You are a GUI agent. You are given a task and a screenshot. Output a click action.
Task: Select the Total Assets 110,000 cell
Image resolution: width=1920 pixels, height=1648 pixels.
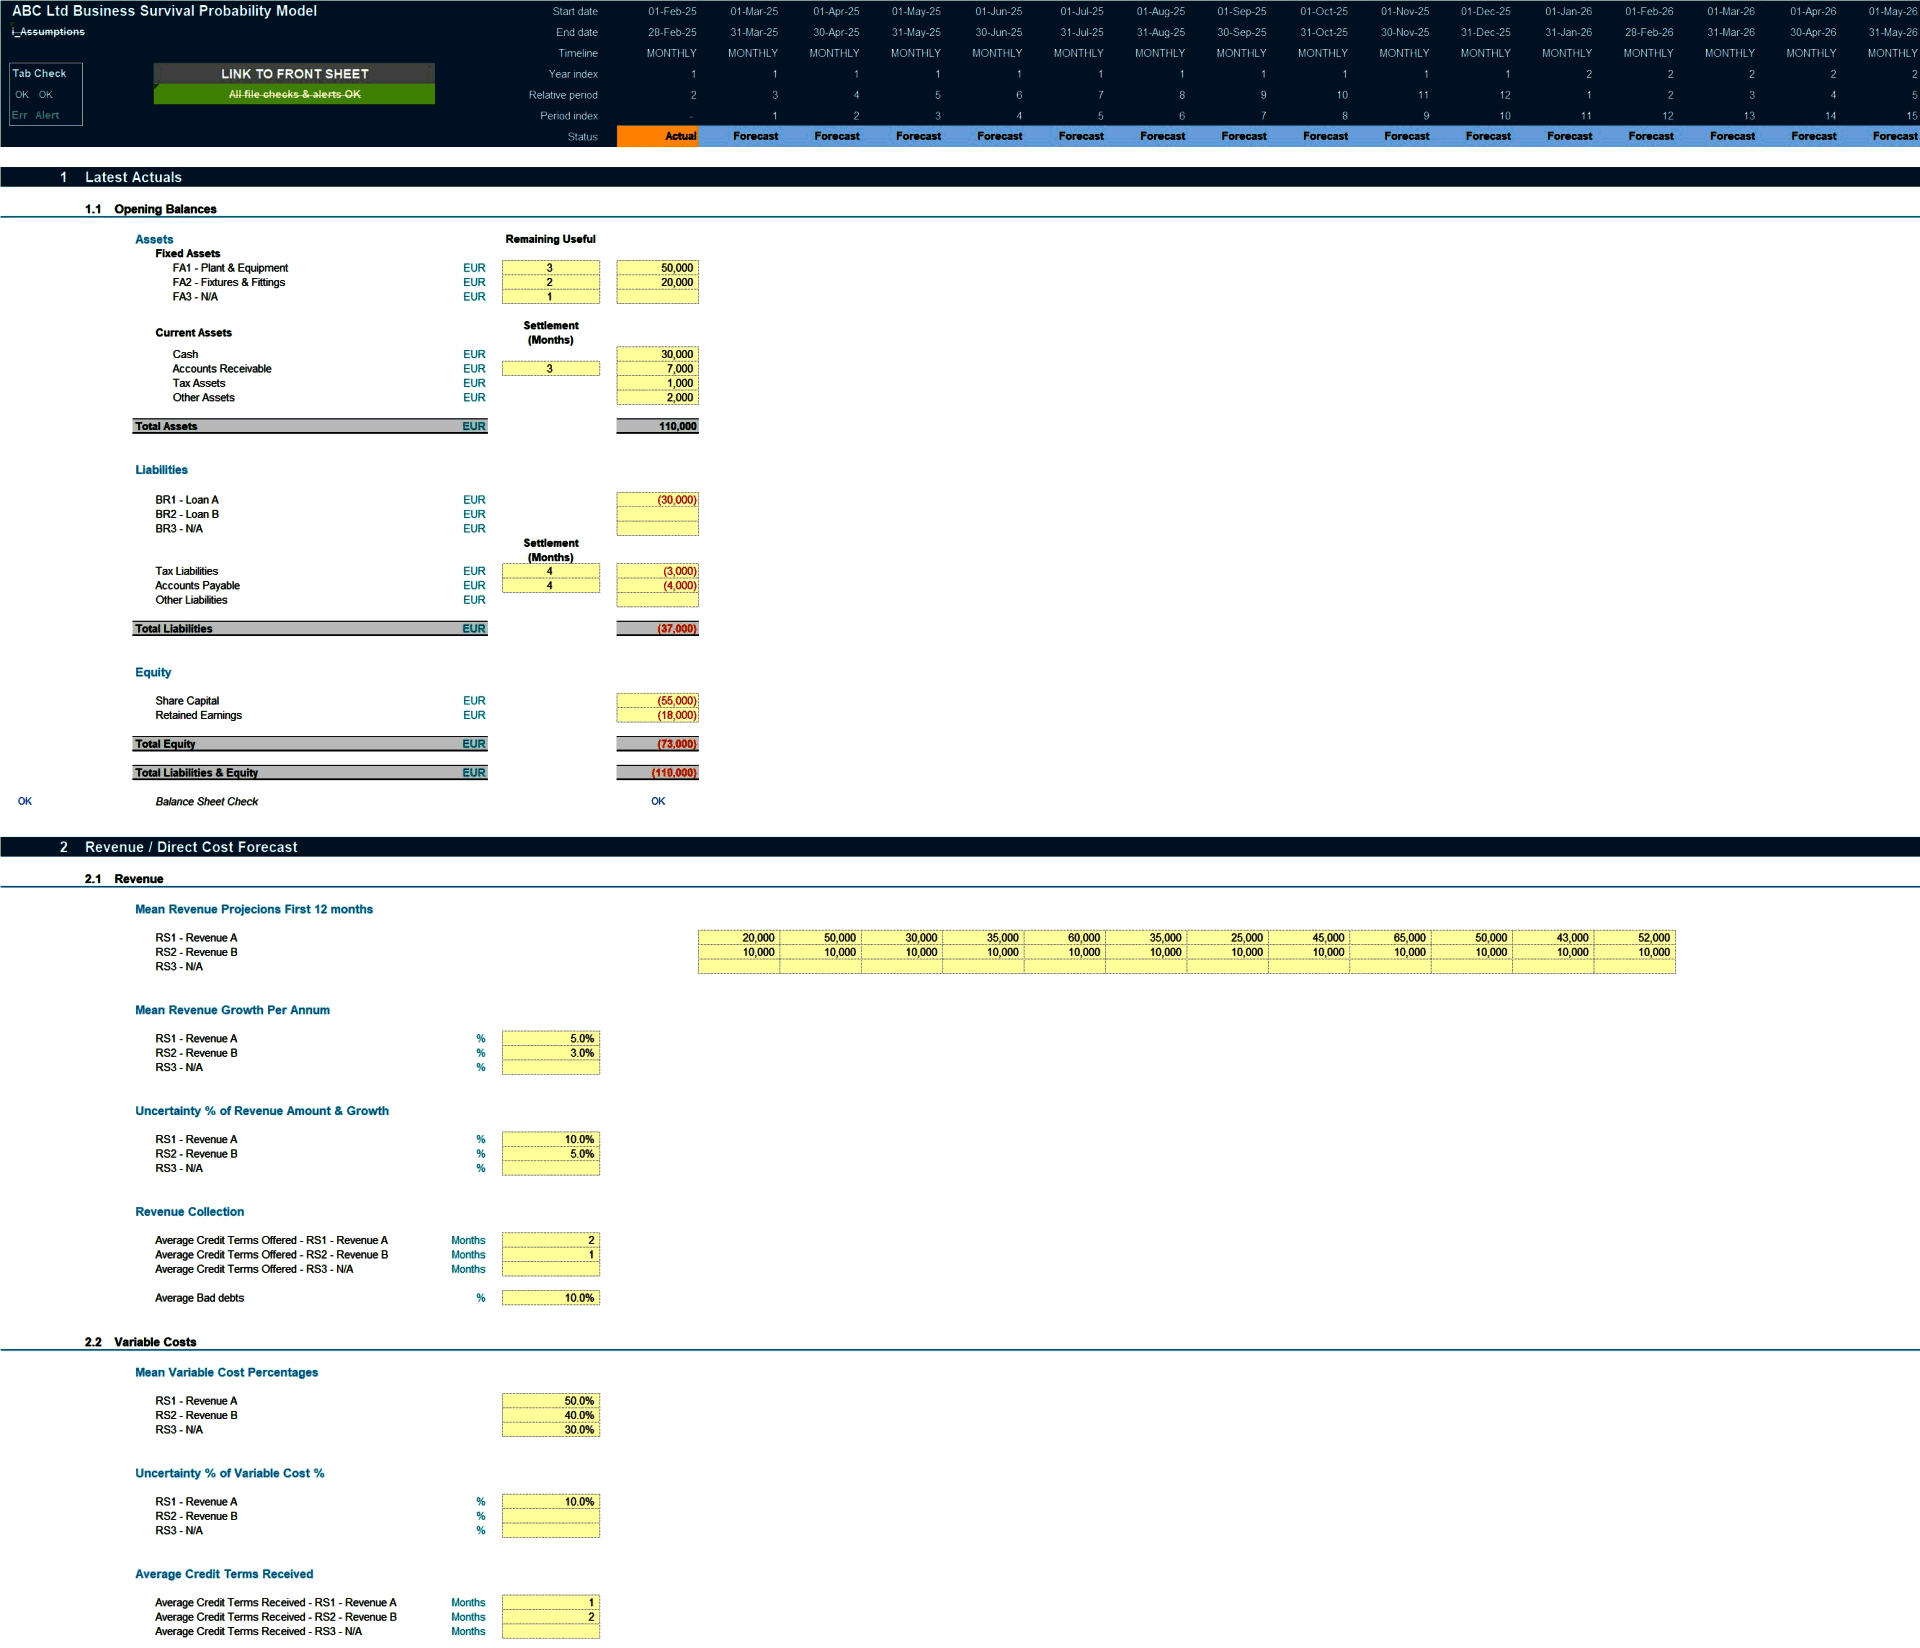[657, 425]
